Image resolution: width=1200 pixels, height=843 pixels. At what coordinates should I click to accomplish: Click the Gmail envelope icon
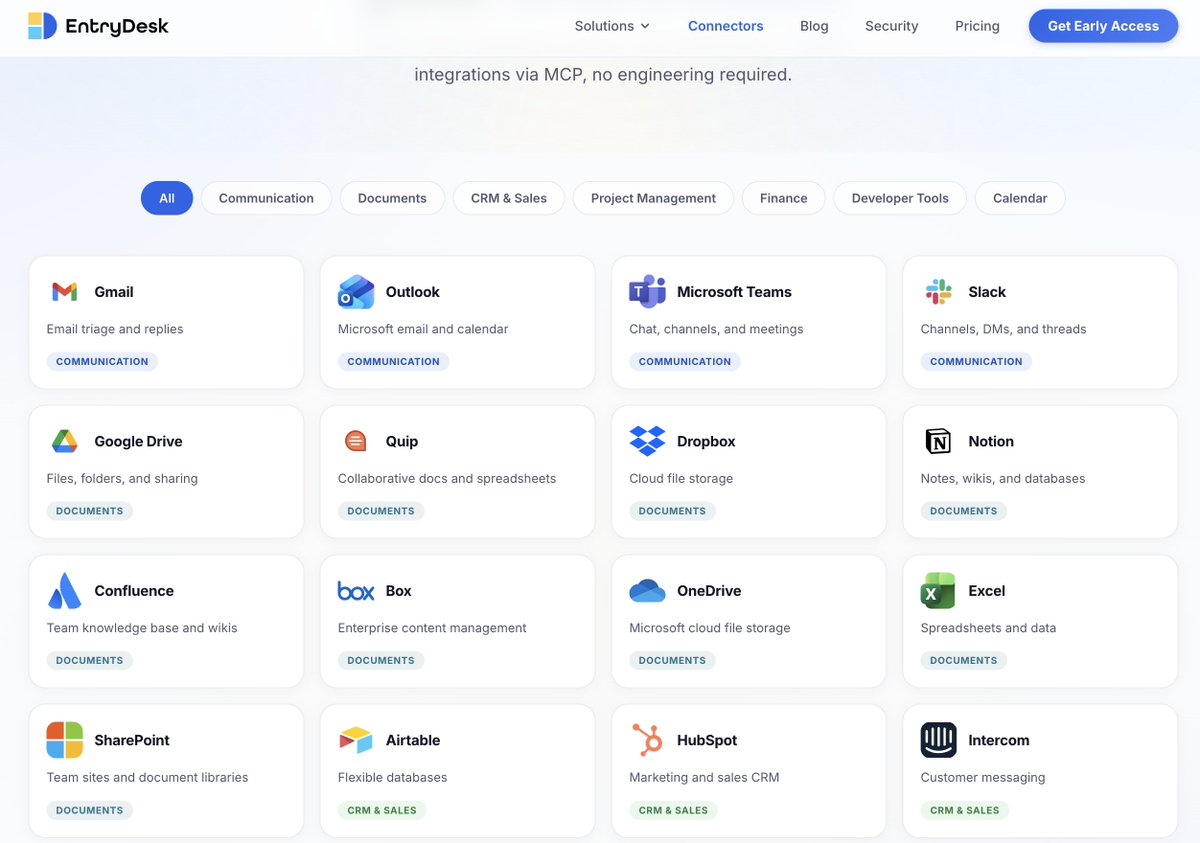64,292
